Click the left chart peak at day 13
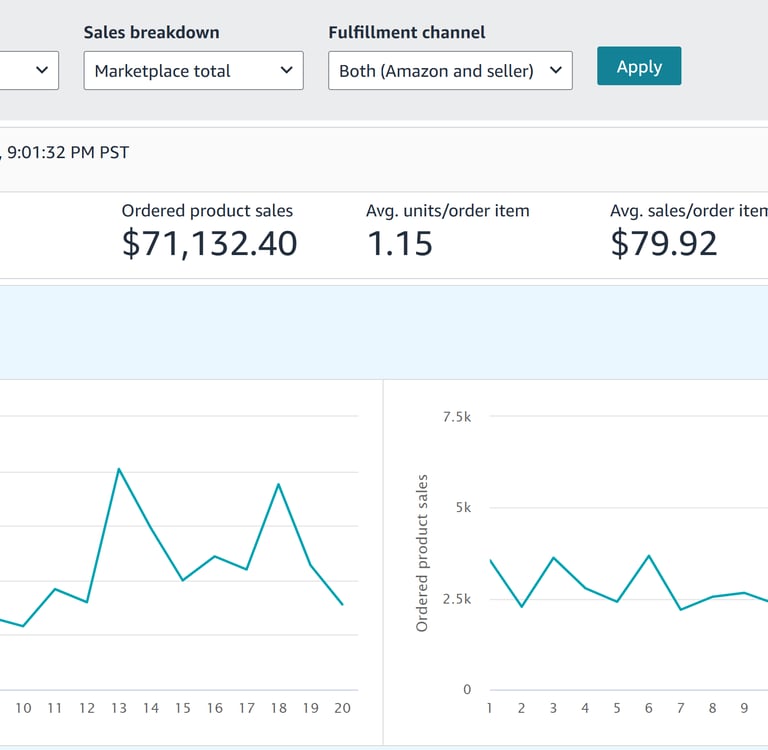Viewport: 768px width, 750px height. point(119,468)
